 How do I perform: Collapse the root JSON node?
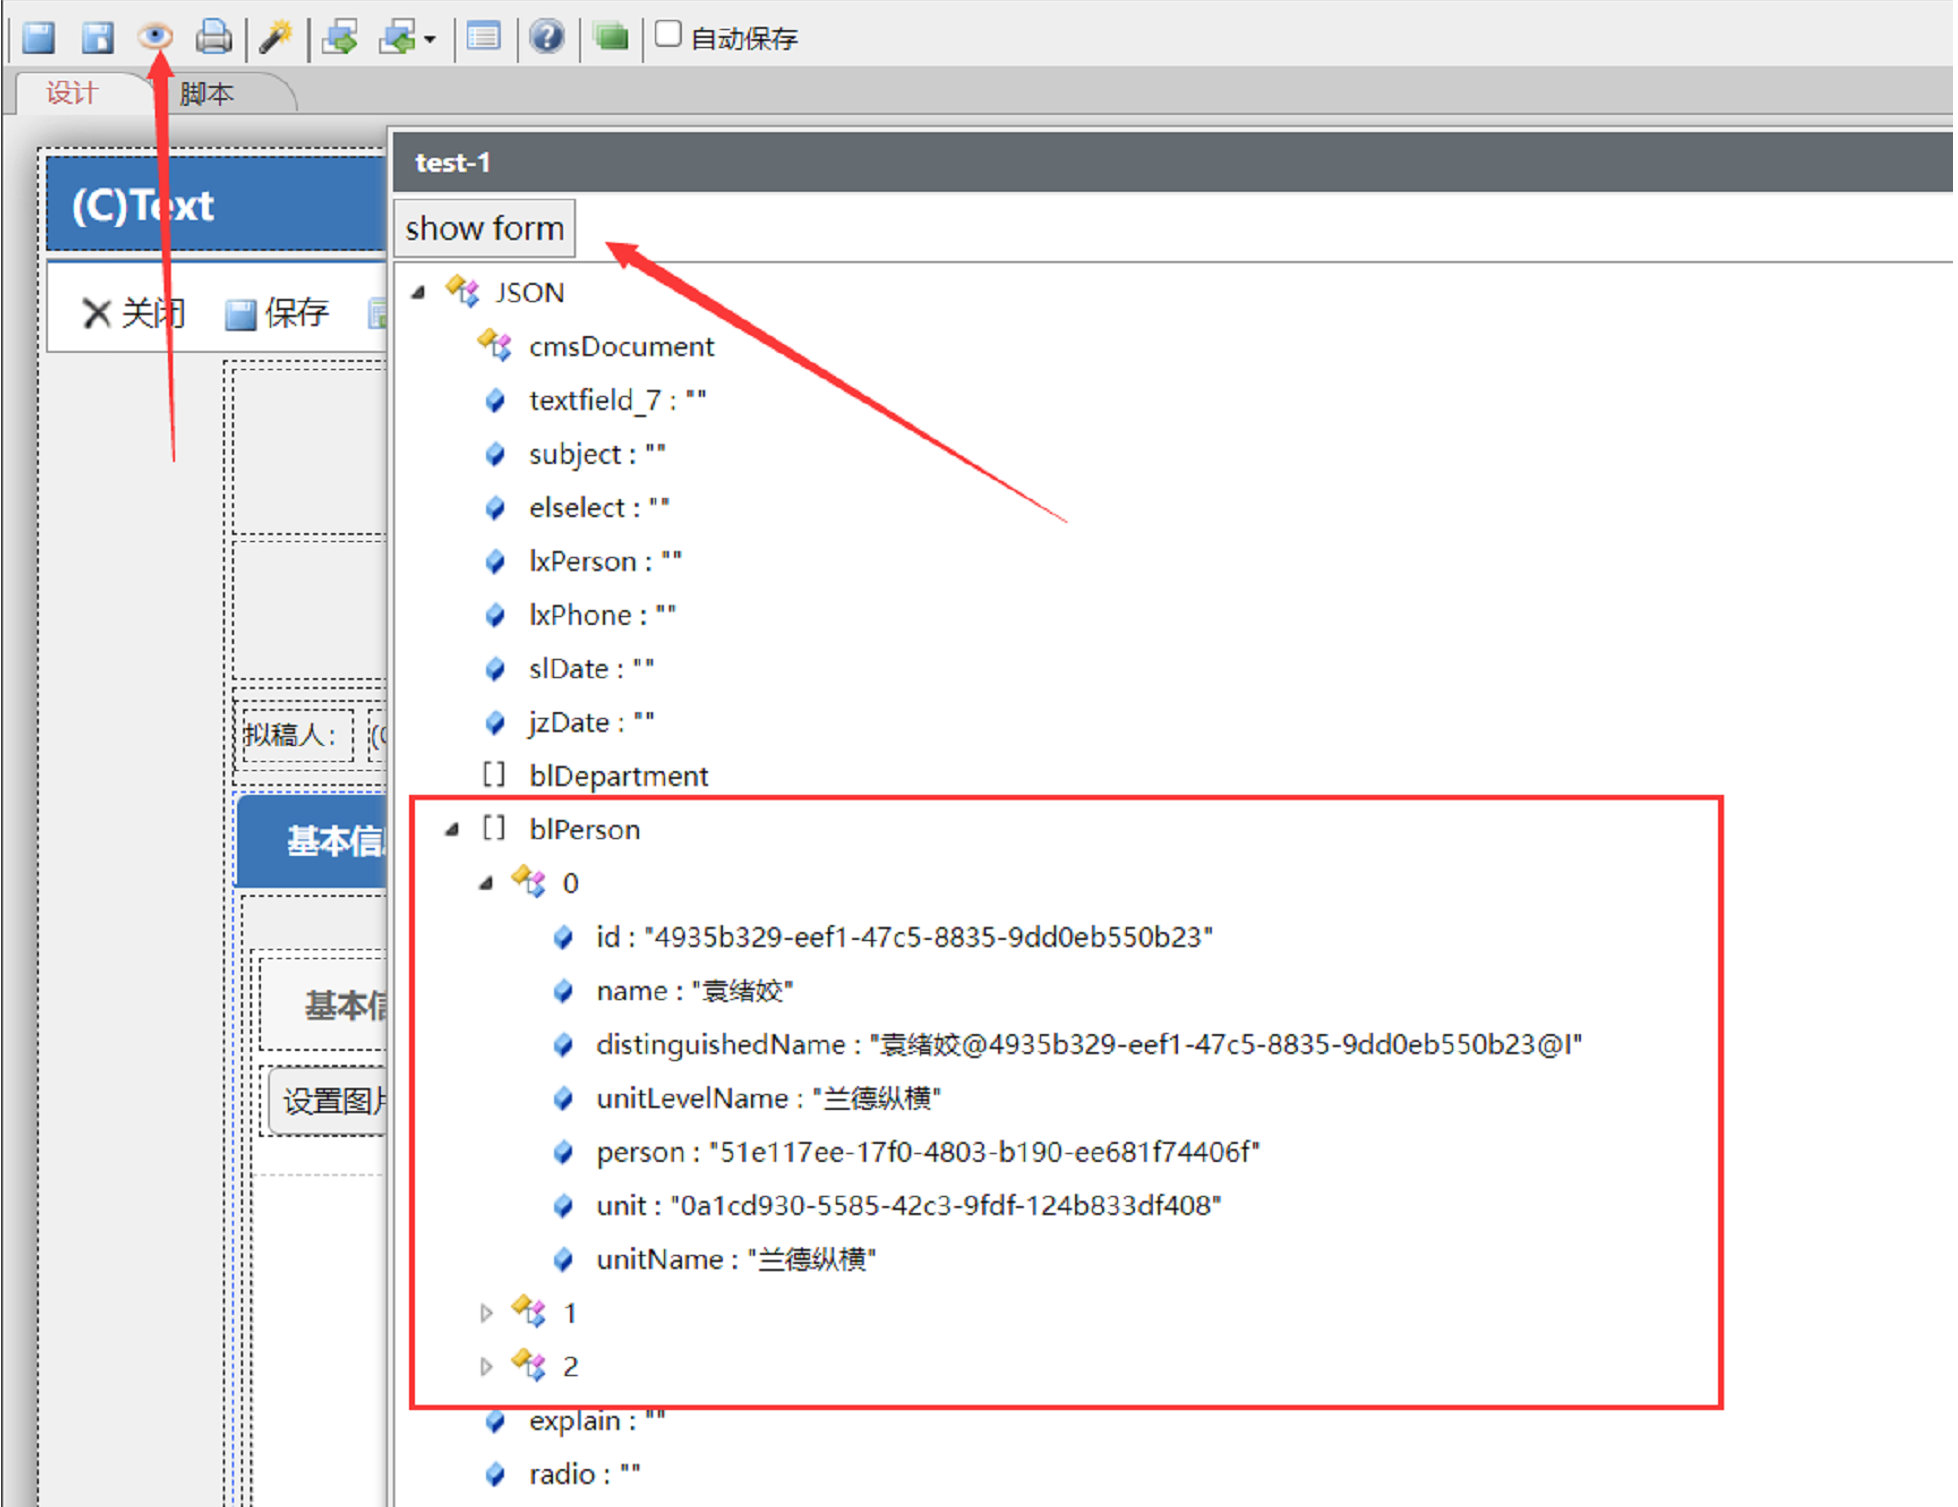[x=419, y=292]
